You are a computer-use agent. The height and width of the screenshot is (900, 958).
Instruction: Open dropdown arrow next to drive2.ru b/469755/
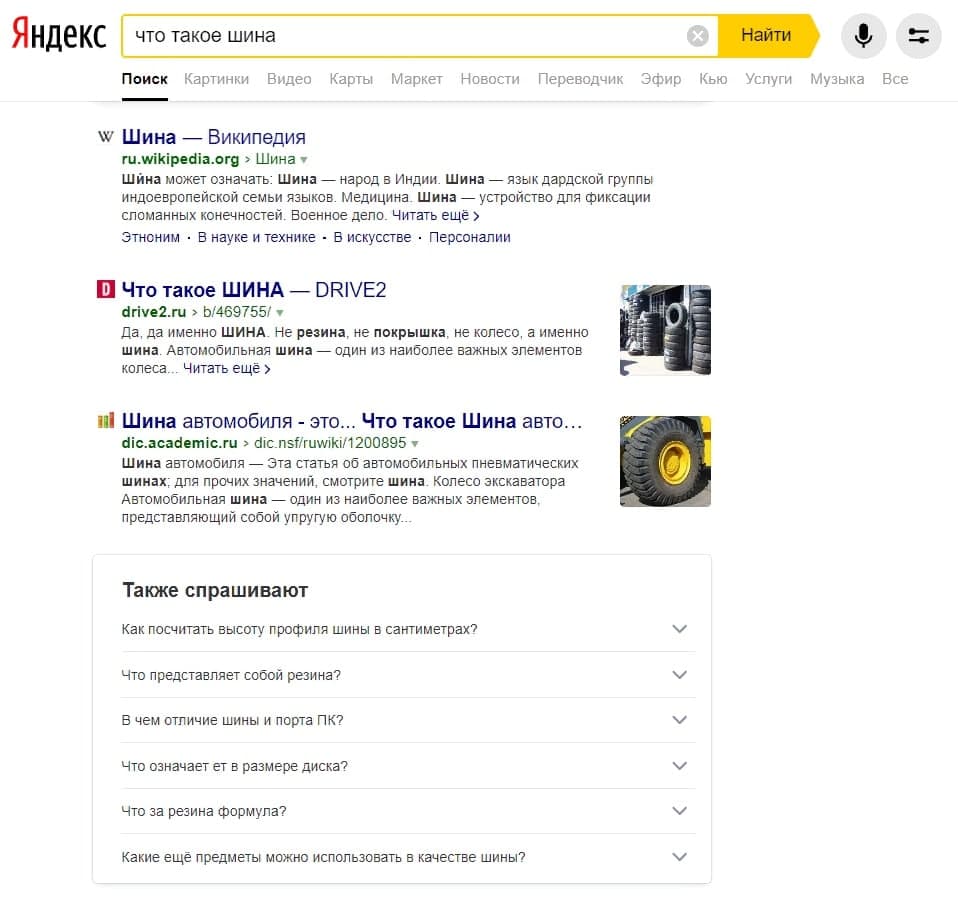(280, 313)
